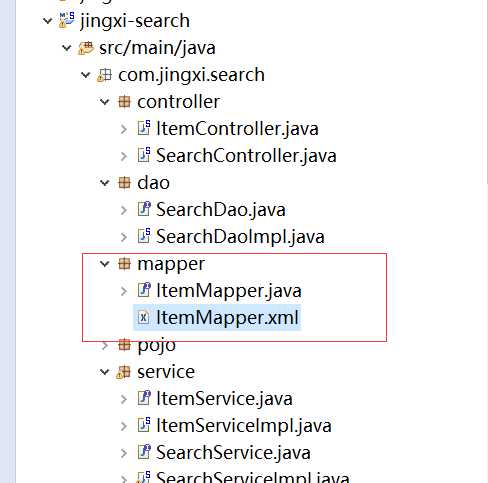Select the dao package label
Screen dimensions: 488x483
pos(154,183)
